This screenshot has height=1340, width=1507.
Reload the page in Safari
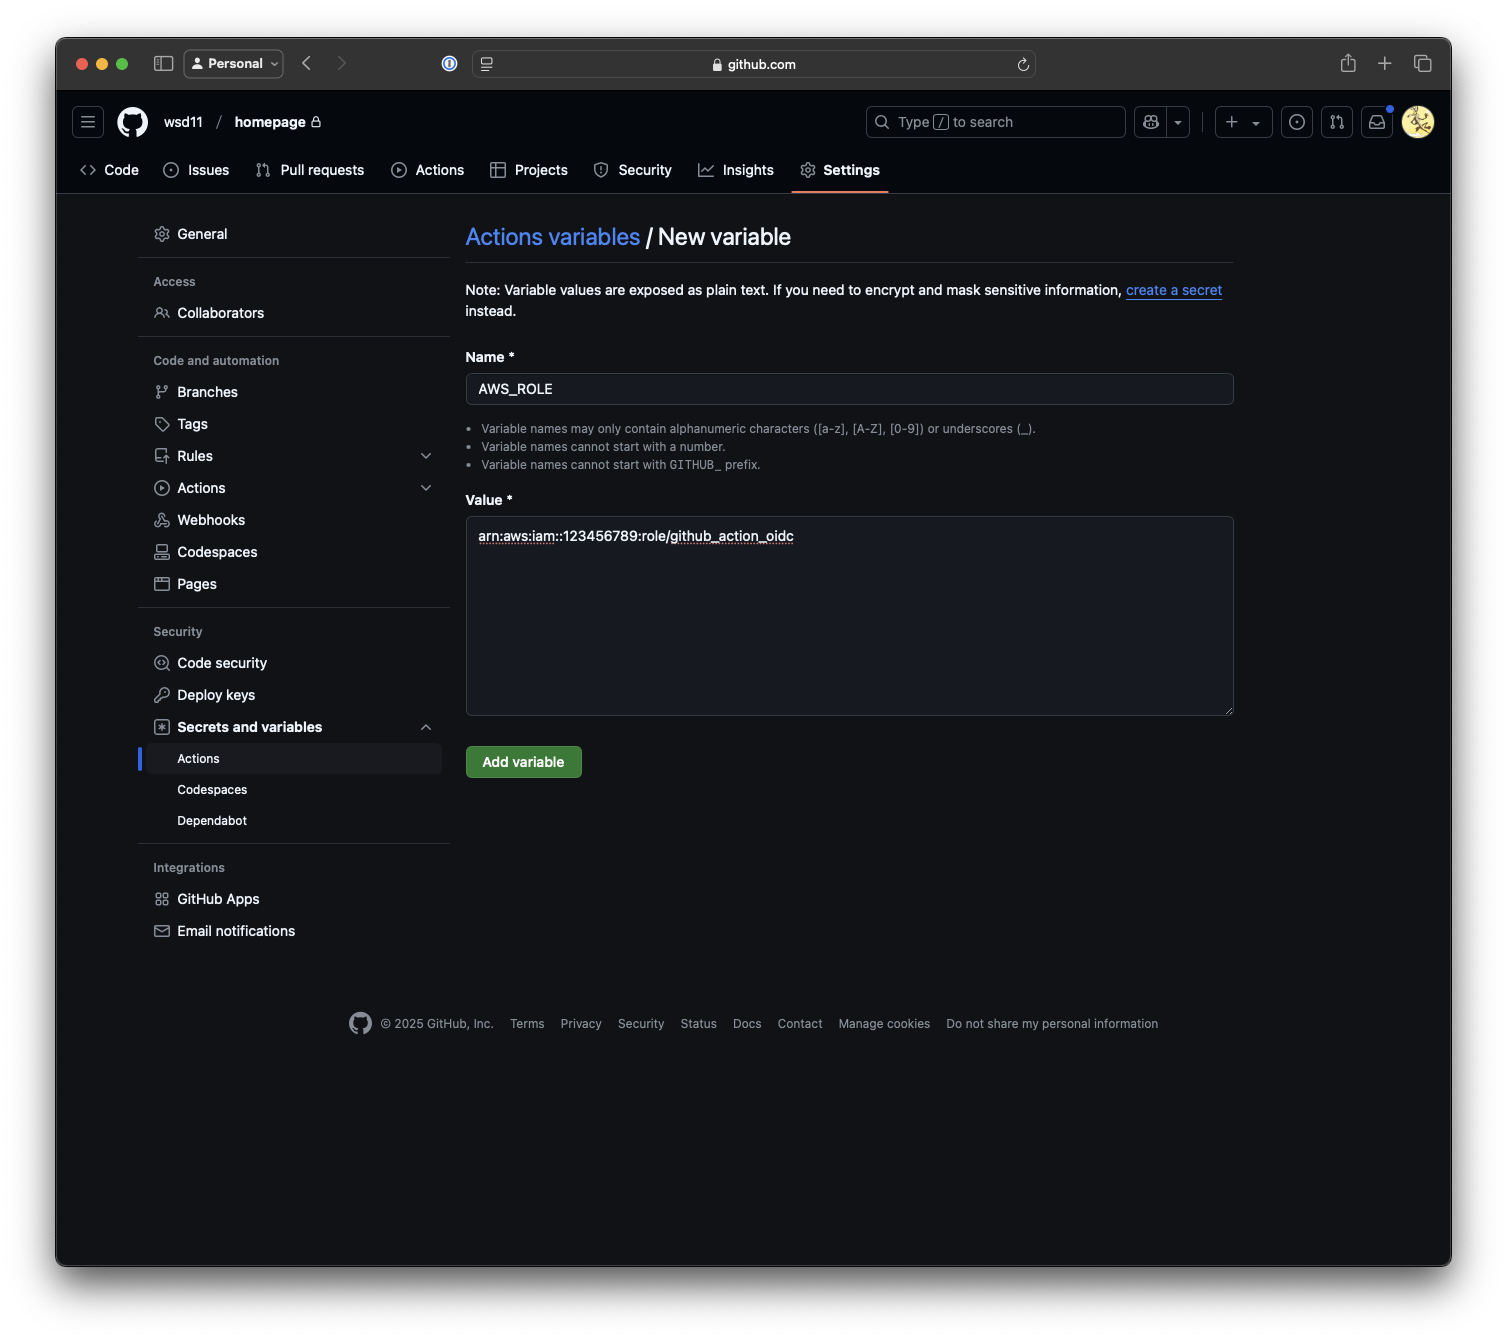tap(1023, 64)
